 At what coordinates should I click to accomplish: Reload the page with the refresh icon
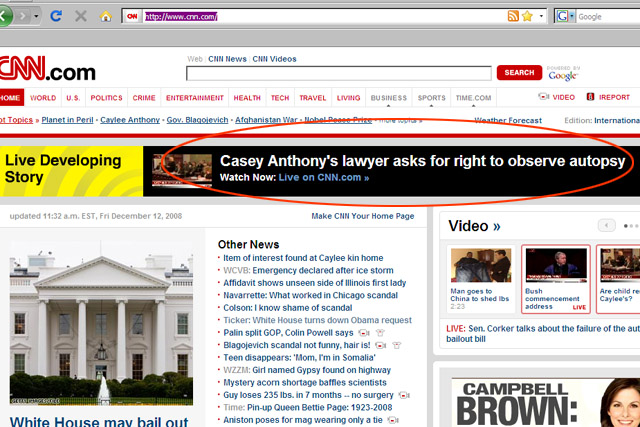coord(56,16)
